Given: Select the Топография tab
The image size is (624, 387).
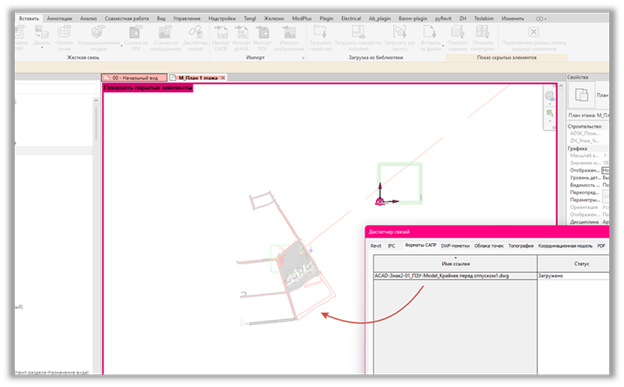Looking at the screenshot, I should (521, 246).
